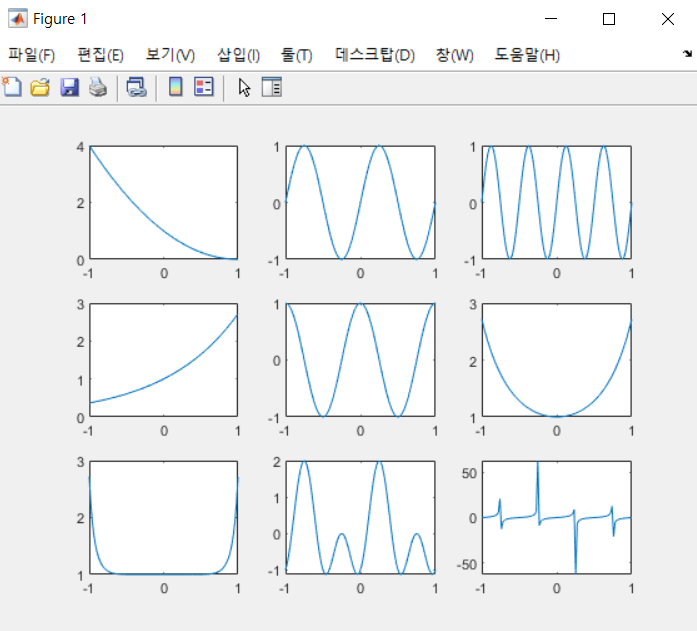The width and height of the screenshot is (697, 631).
Task: Maximize the Figure 1 window
Action: (609, 19)
